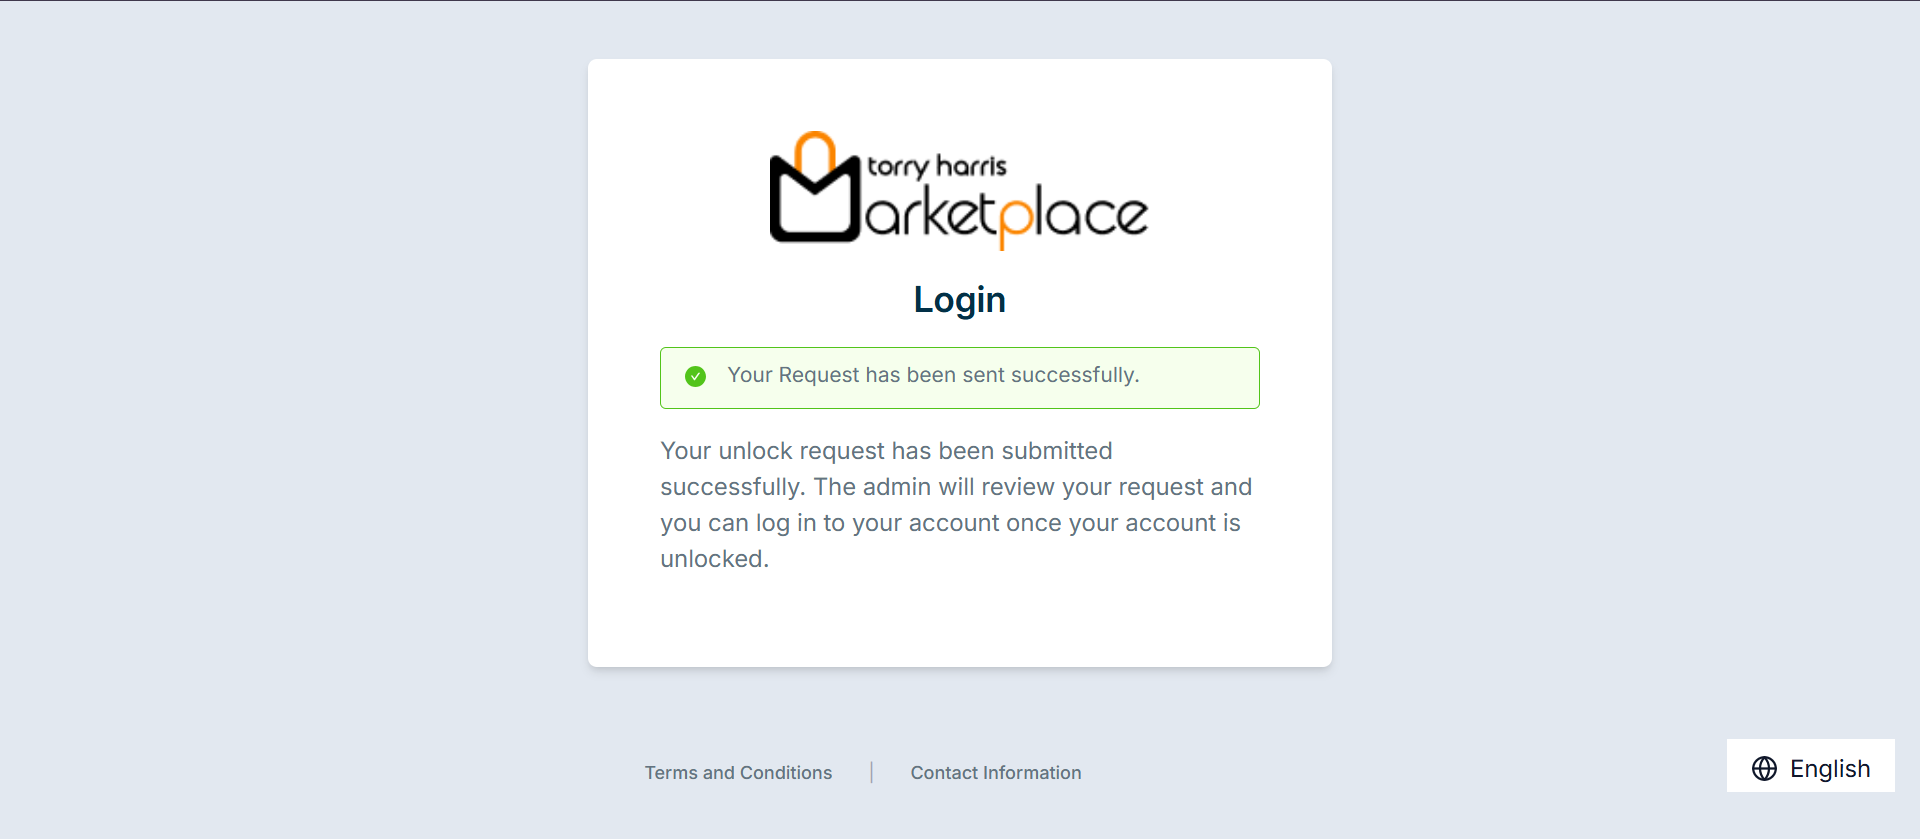The image size is (1920, 839).
Task: Click the Login heading
Action: [x=959, y=300]
